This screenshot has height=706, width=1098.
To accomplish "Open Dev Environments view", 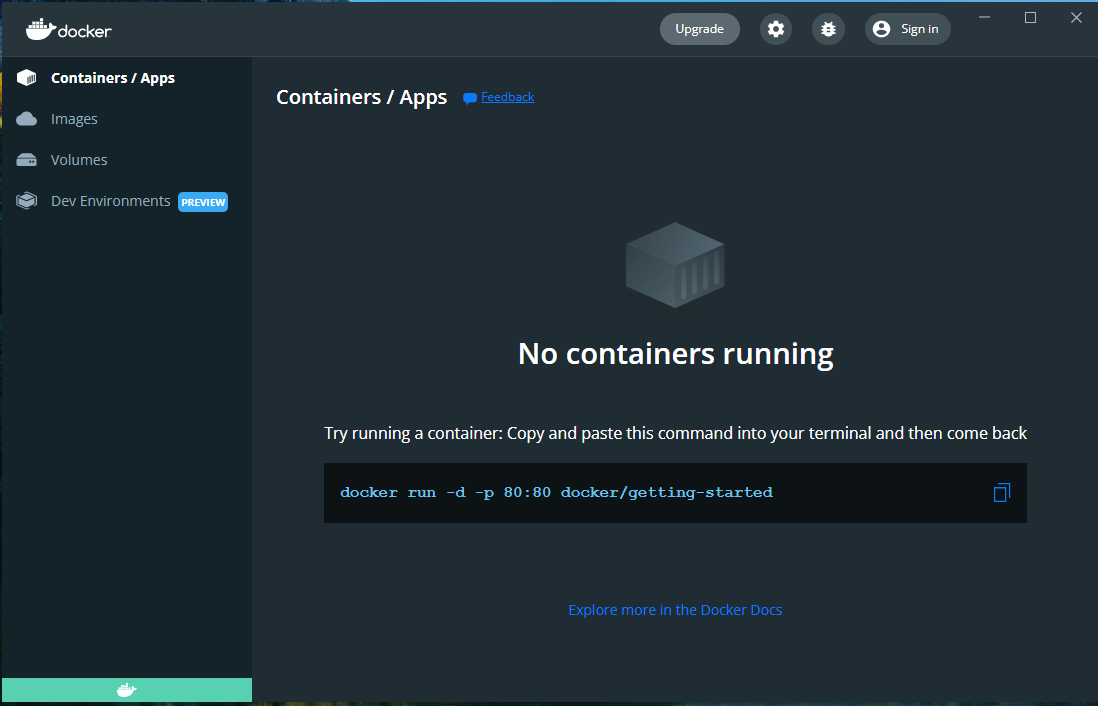I will pos(111,201).
